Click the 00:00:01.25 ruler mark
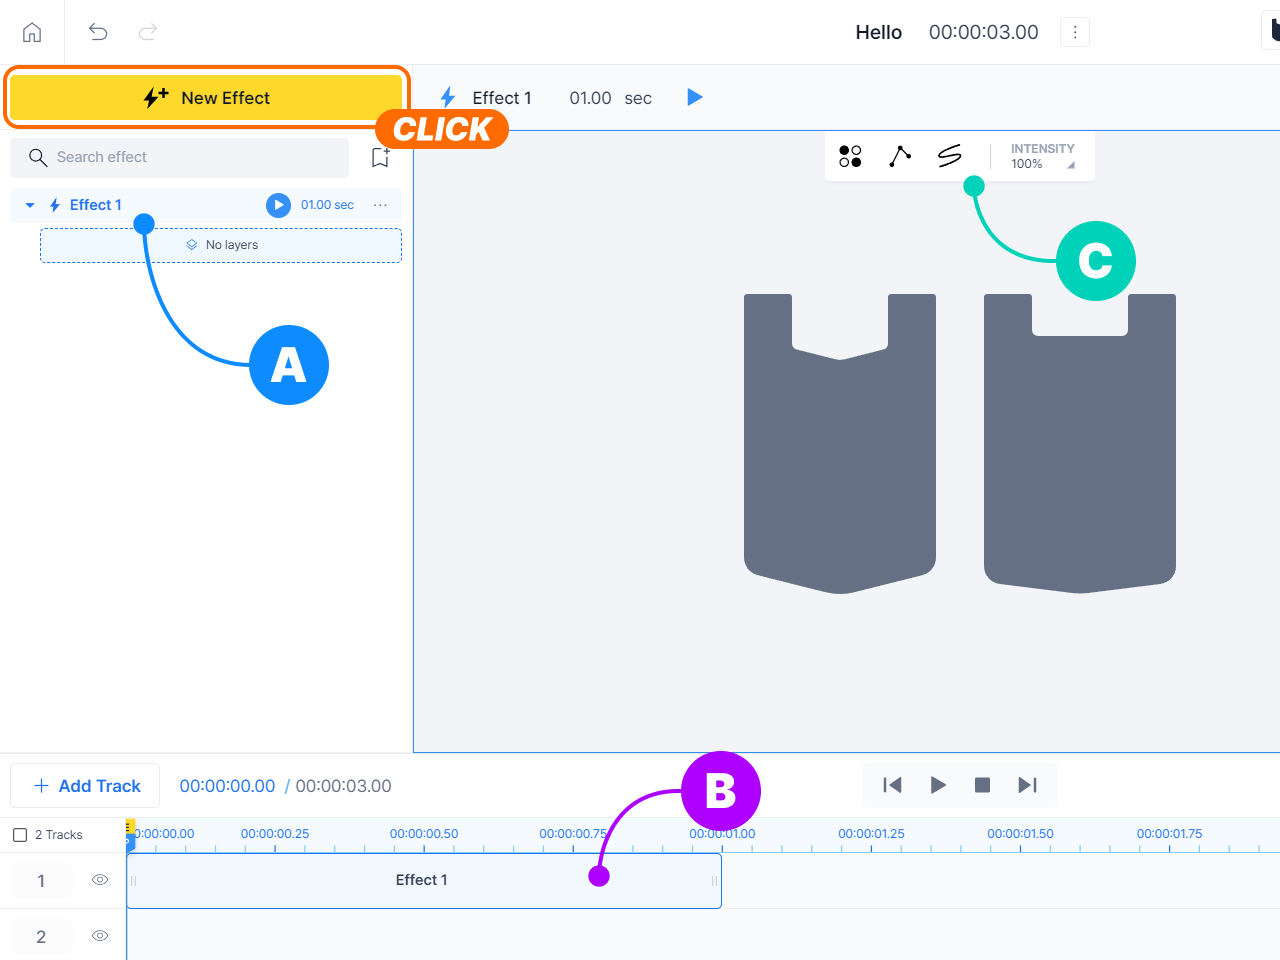 tap(871, 833)
